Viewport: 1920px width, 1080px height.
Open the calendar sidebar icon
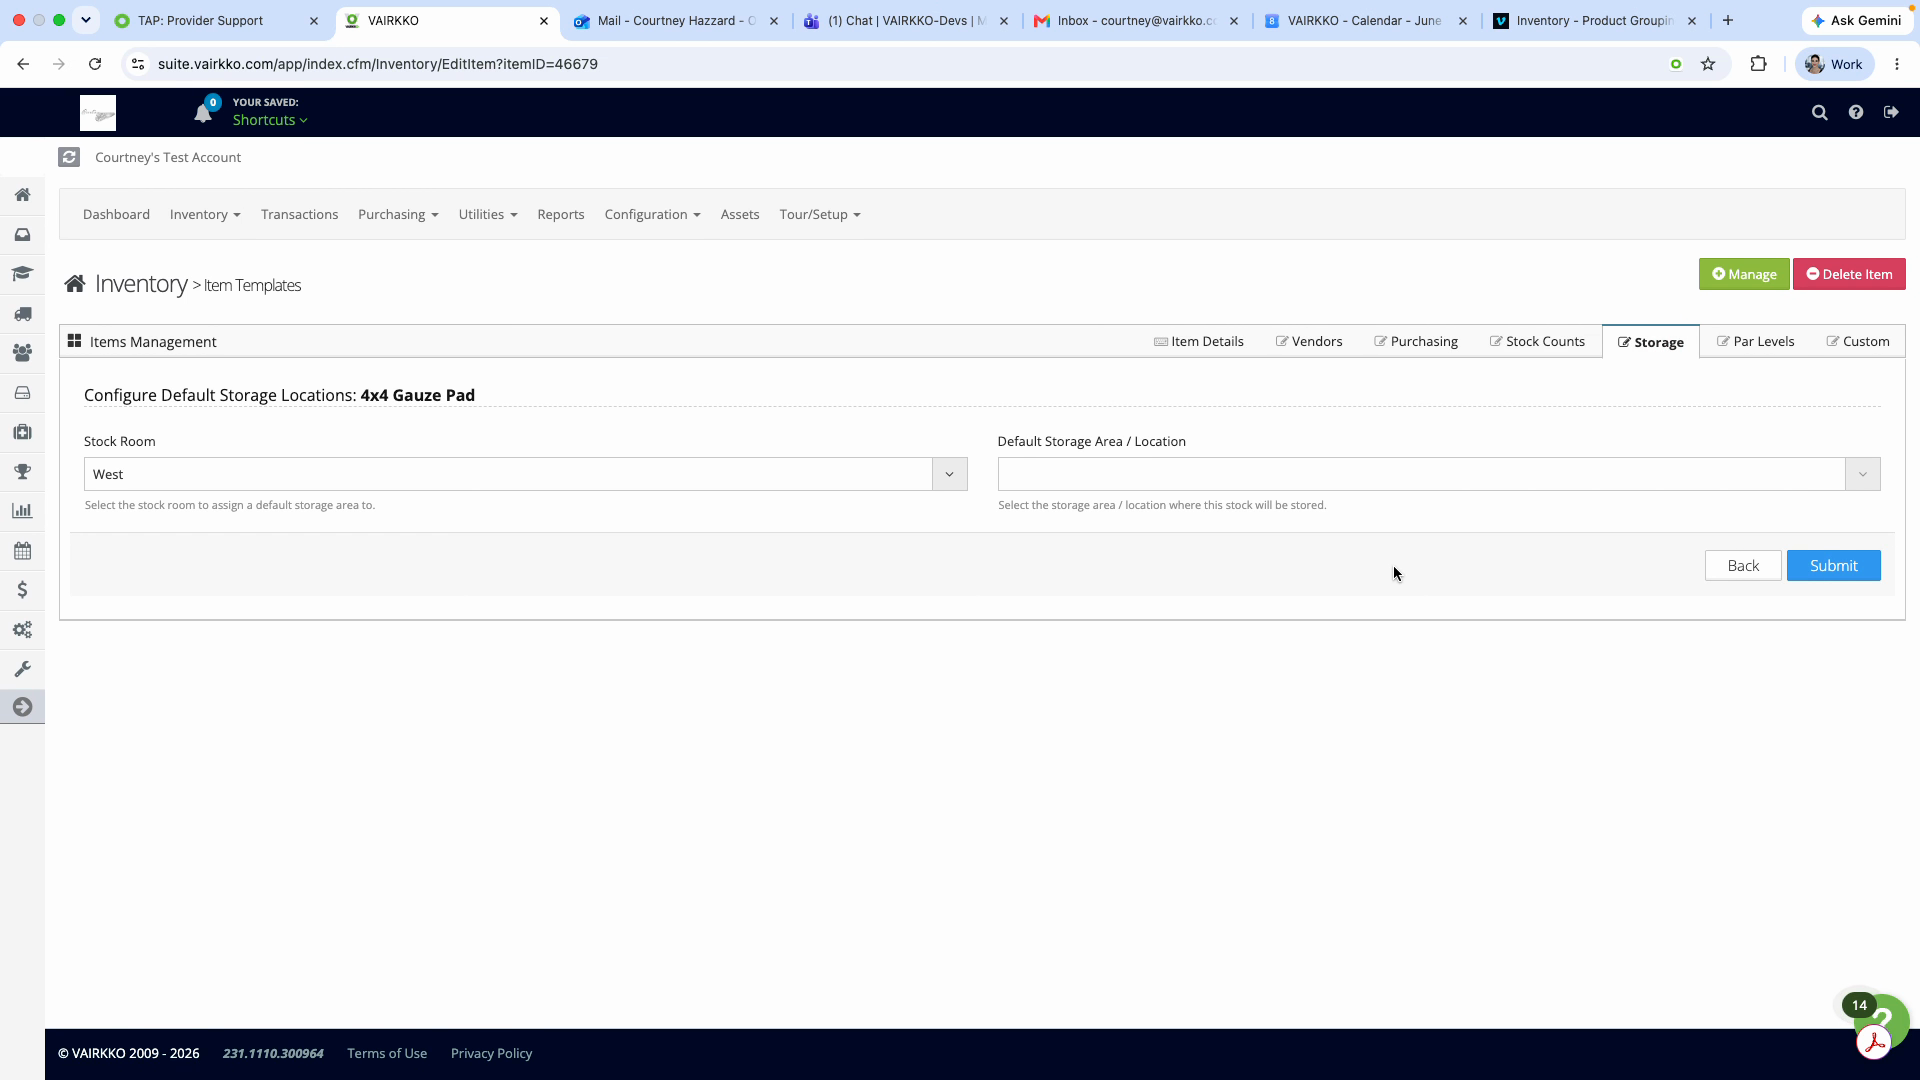(x=22, y=550)
